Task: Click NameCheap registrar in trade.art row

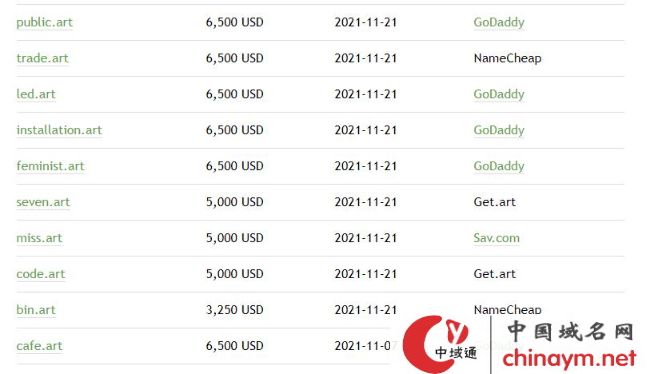Action: pos(507,58)
